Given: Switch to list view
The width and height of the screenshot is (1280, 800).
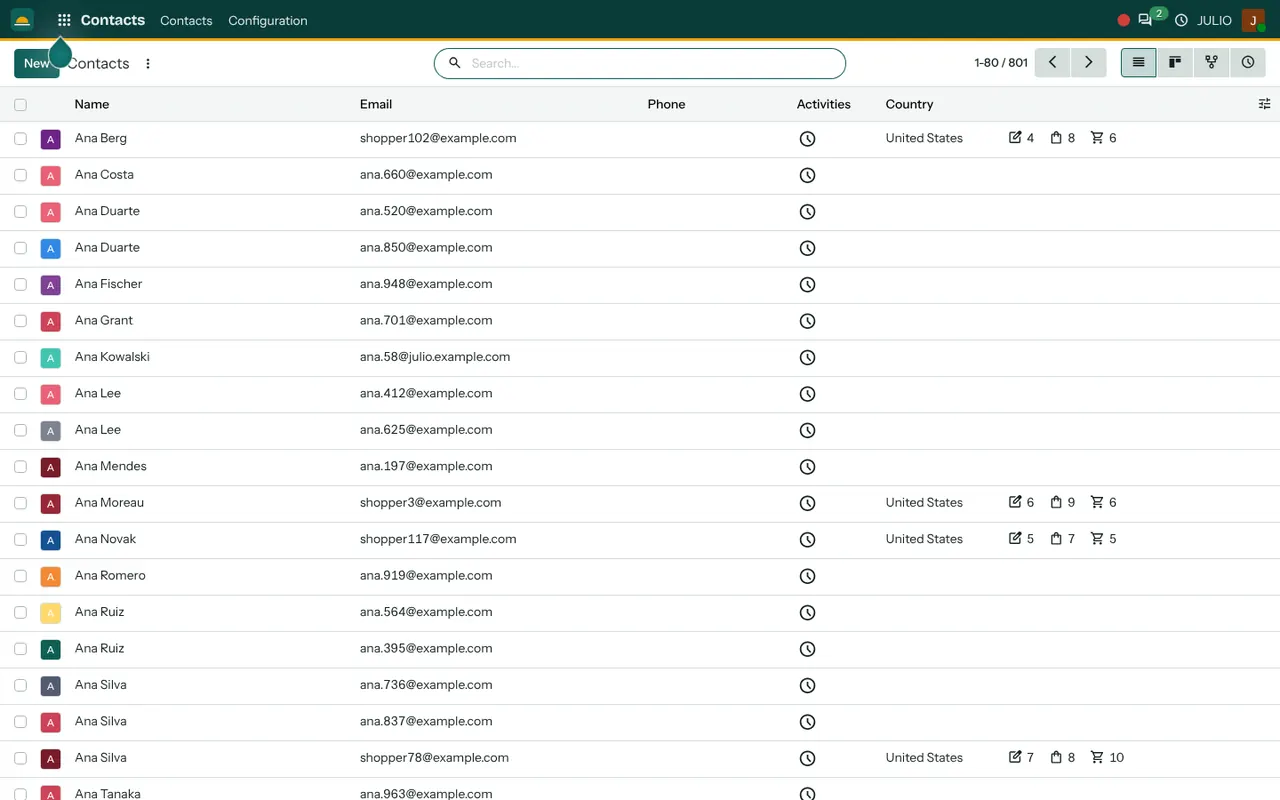Looking at the screenshot, I should 1138,62.
